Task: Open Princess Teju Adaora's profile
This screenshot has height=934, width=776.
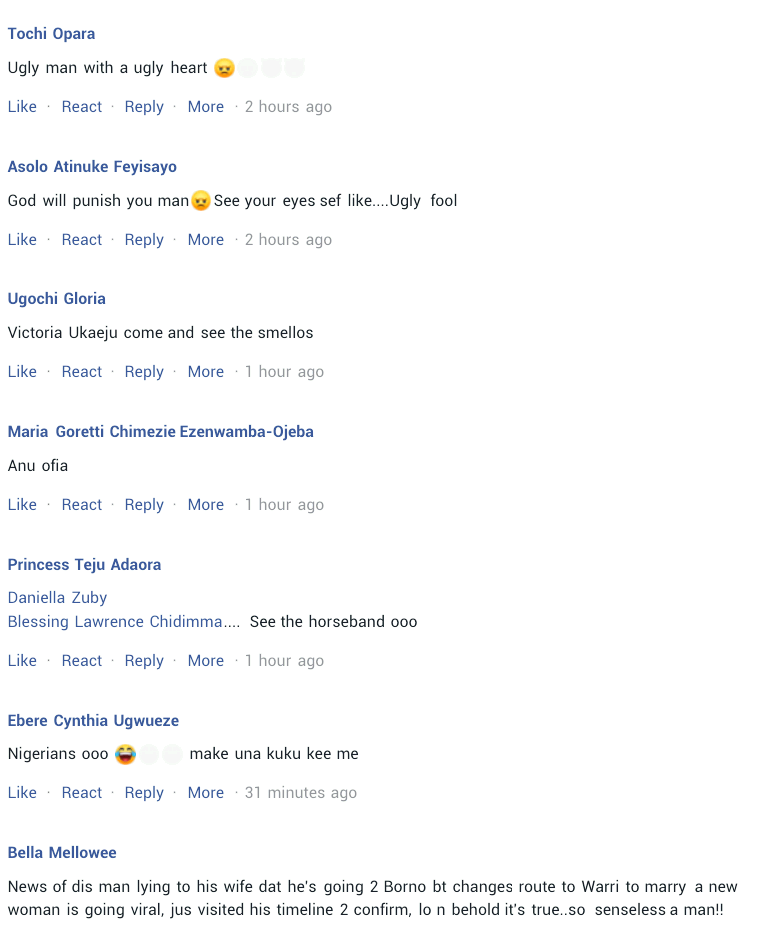Action: pyautogui.click(x=85, y=565)
